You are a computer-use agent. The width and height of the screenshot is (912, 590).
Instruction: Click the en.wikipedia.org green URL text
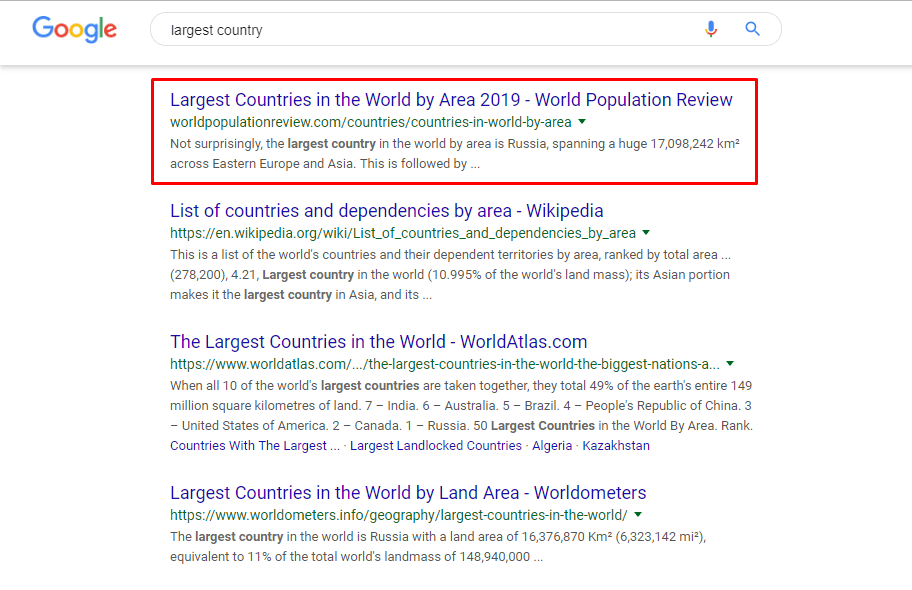(402, 233)
